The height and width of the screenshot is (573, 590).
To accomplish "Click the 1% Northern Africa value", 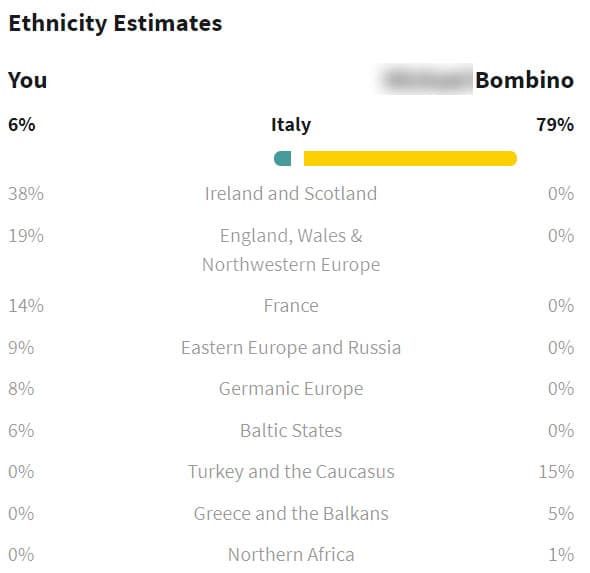I will click(x=561, y=555).
